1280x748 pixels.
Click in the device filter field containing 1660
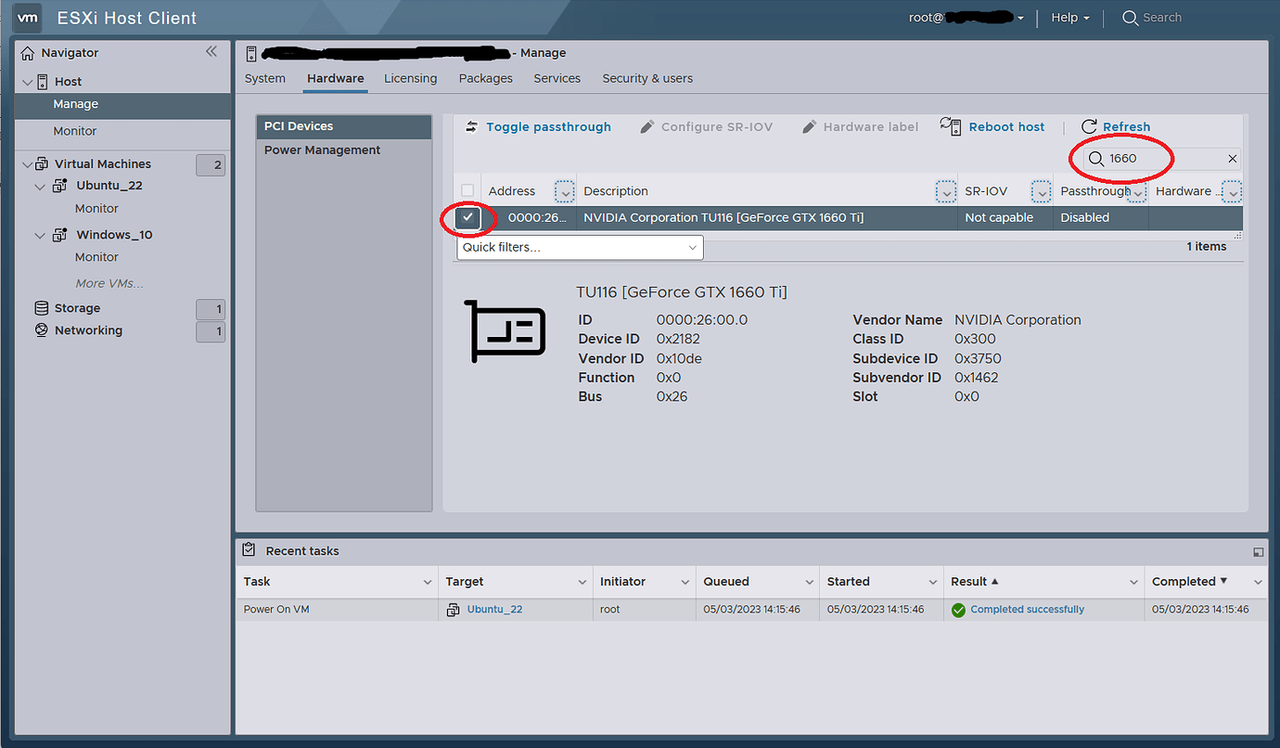(1163, 158)
